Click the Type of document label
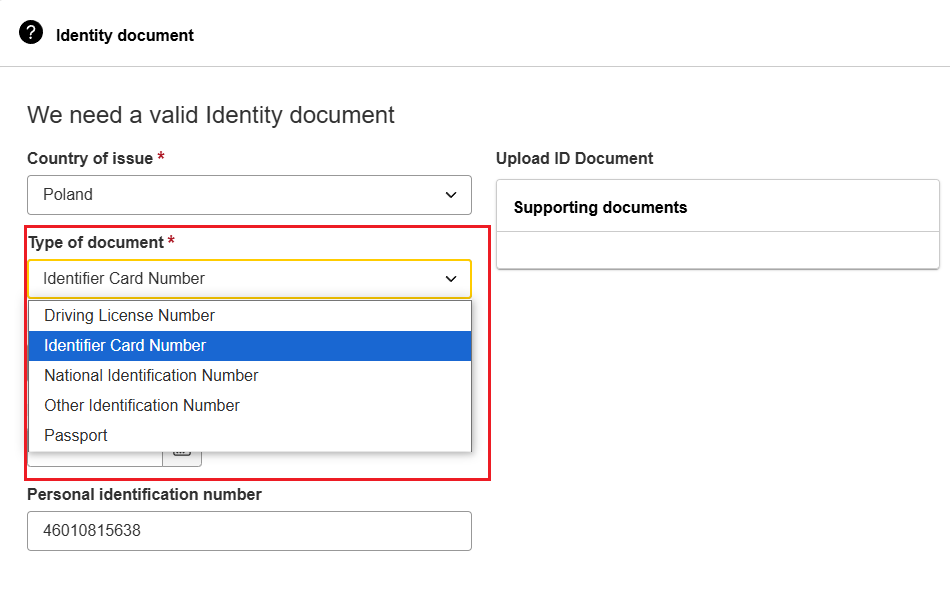Image resolution: width=950 pixels, height=595 pixels. (96, 242)
